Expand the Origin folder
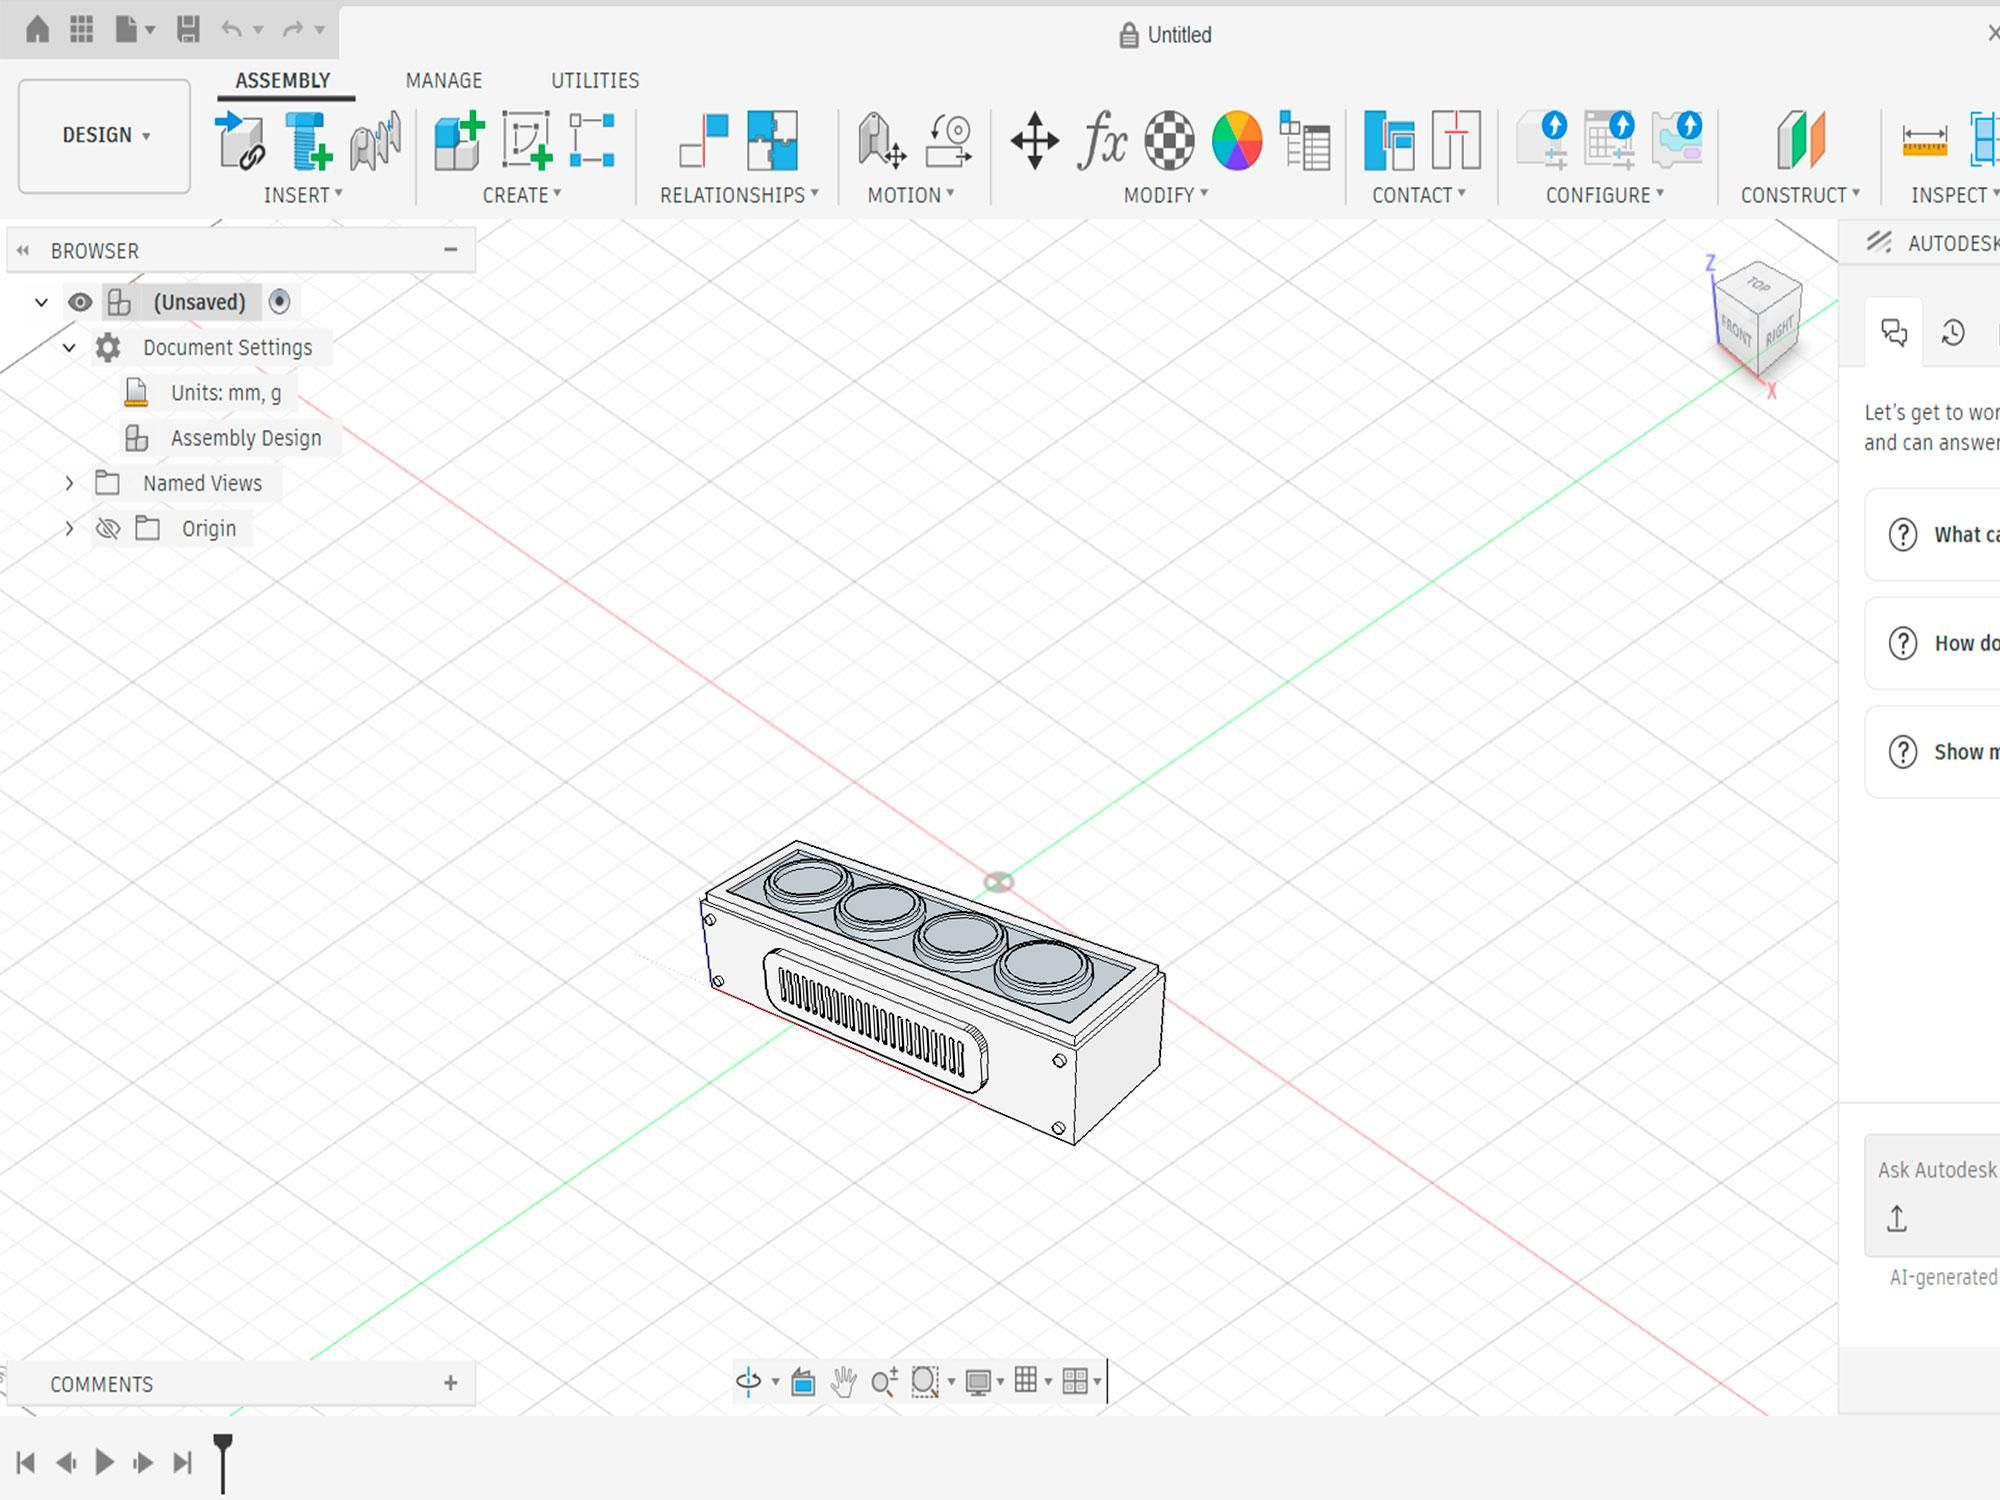2000x1500 pixels. [x=69, y=528]
